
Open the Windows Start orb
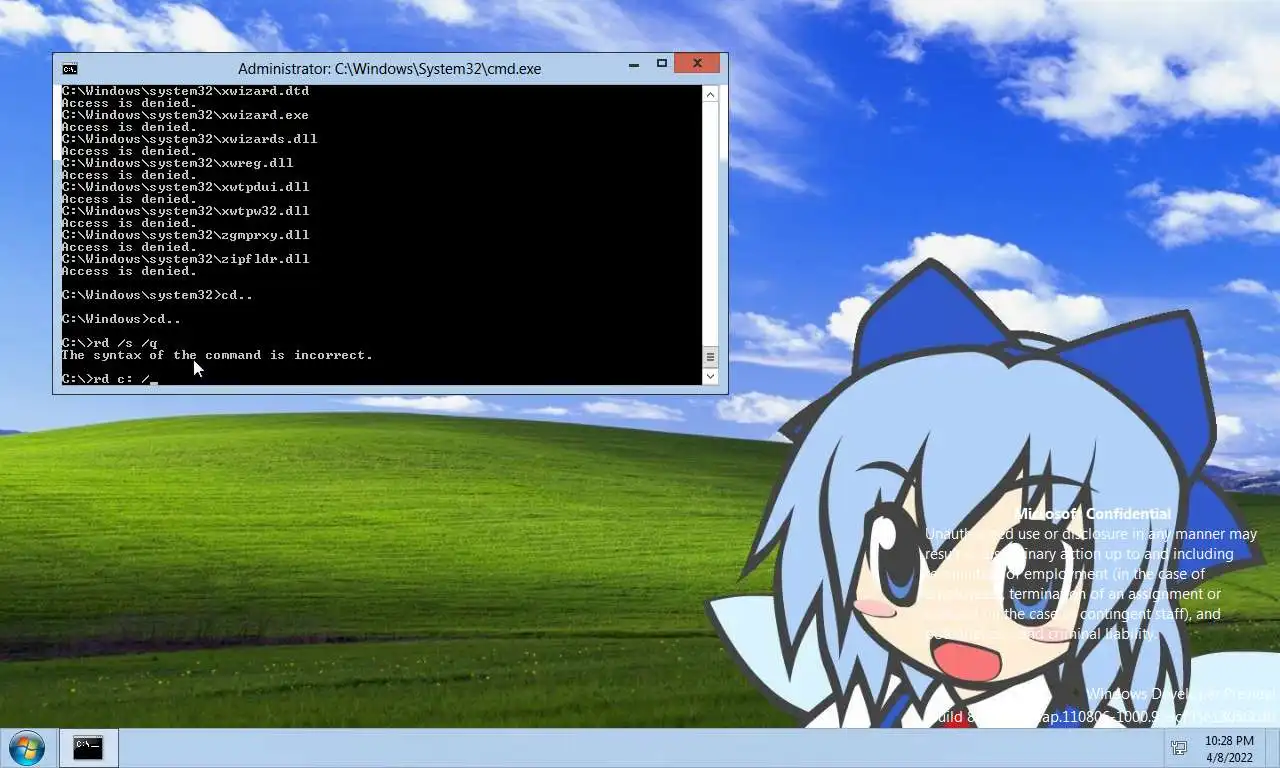[25, 748]
